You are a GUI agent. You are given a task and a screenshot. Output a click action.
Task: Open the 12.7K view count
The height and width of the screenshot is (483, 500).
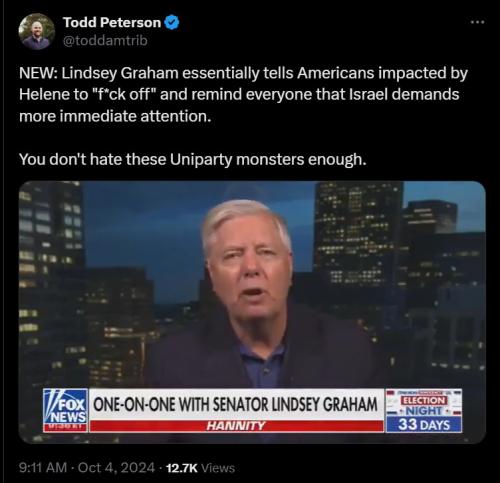[182, 468]
